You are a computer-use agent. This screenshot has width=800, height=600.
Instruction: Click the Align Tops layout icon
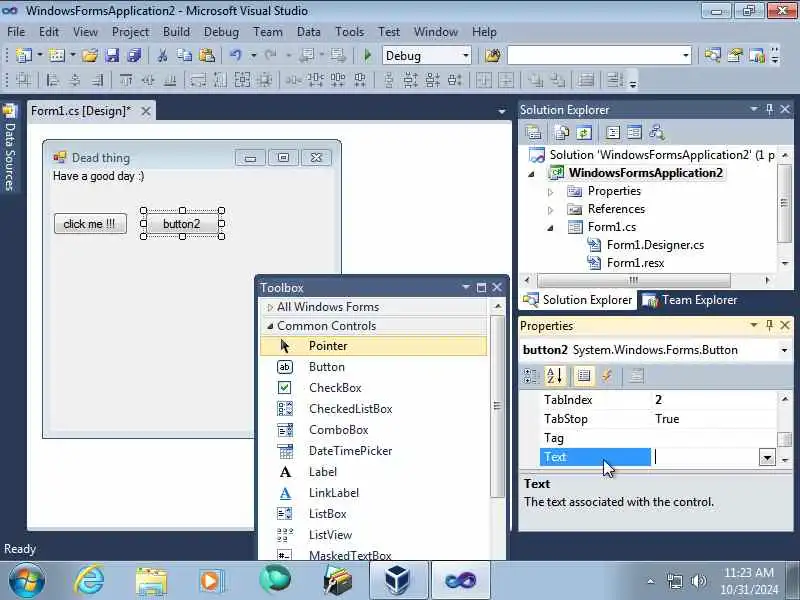coord(126,80)
